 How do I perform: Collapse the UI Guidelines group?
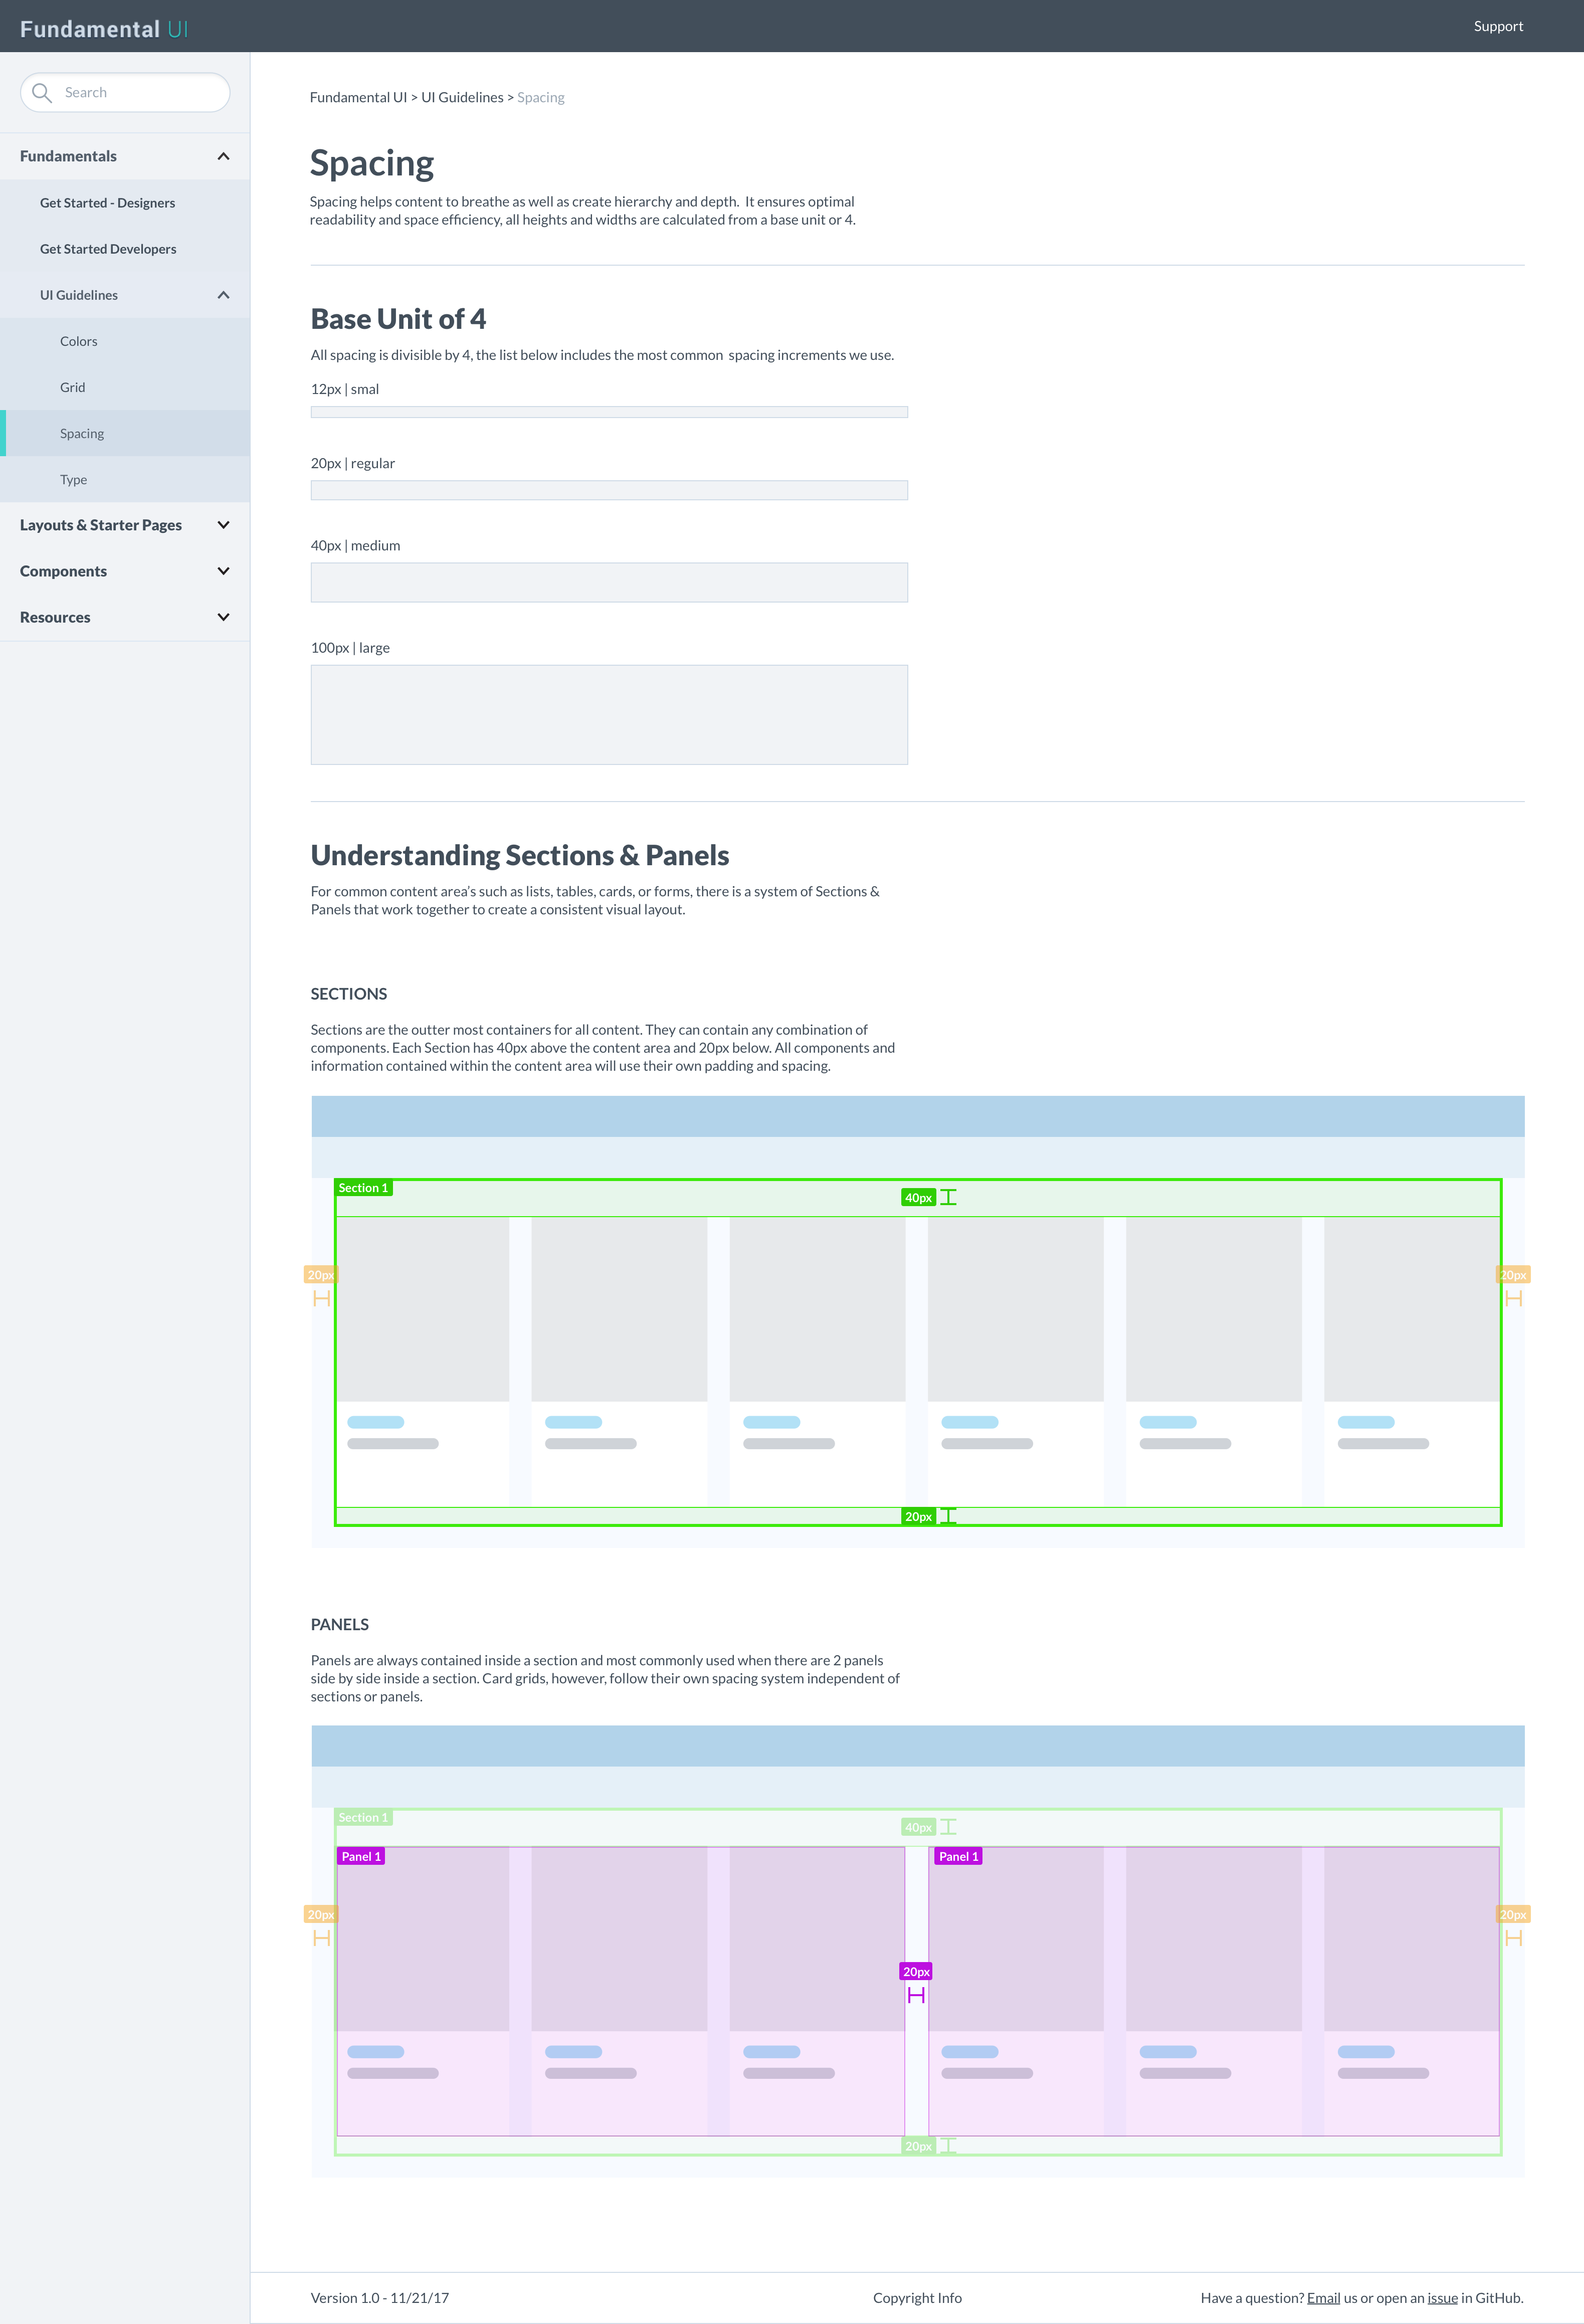point(223,295)
